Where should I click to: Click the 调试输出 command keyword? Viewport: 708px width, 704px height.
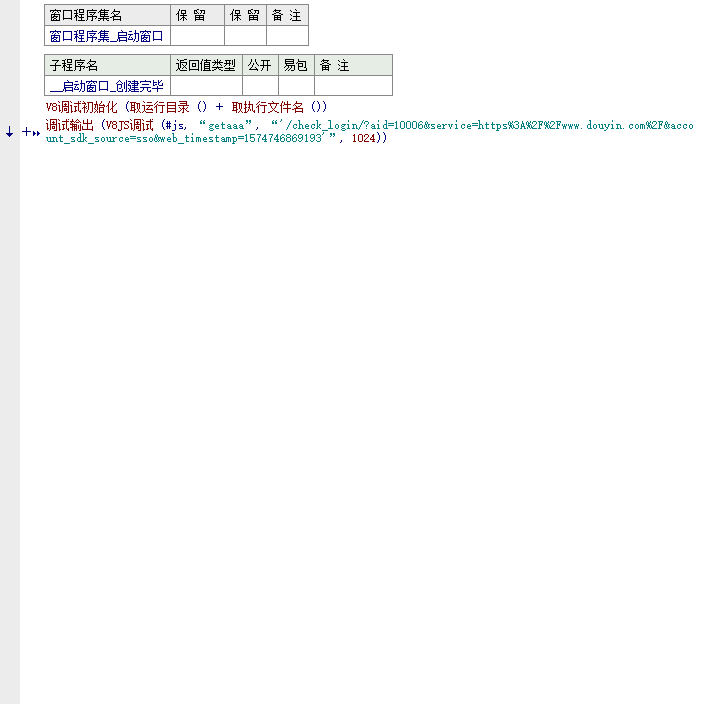coord(70,125)
